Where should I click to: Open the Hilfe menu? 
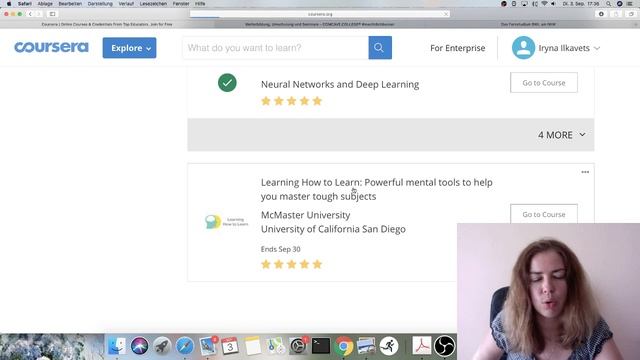click(x=200, y=4)
